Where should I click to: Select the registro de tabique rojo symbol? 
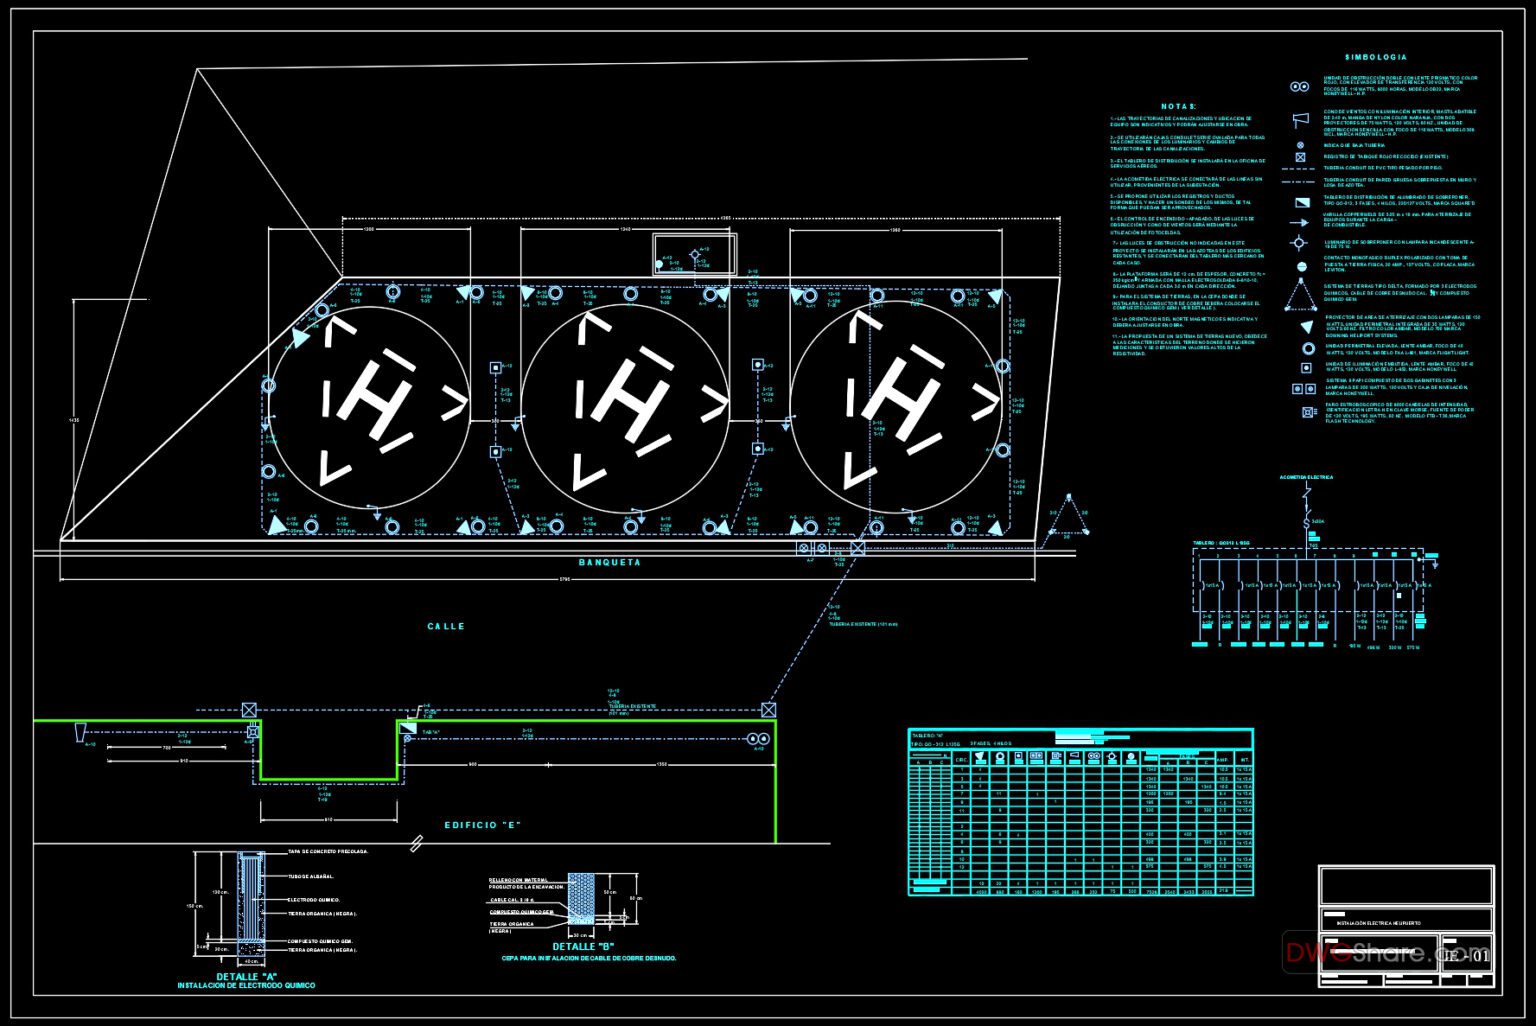(x=1300, y=158)
